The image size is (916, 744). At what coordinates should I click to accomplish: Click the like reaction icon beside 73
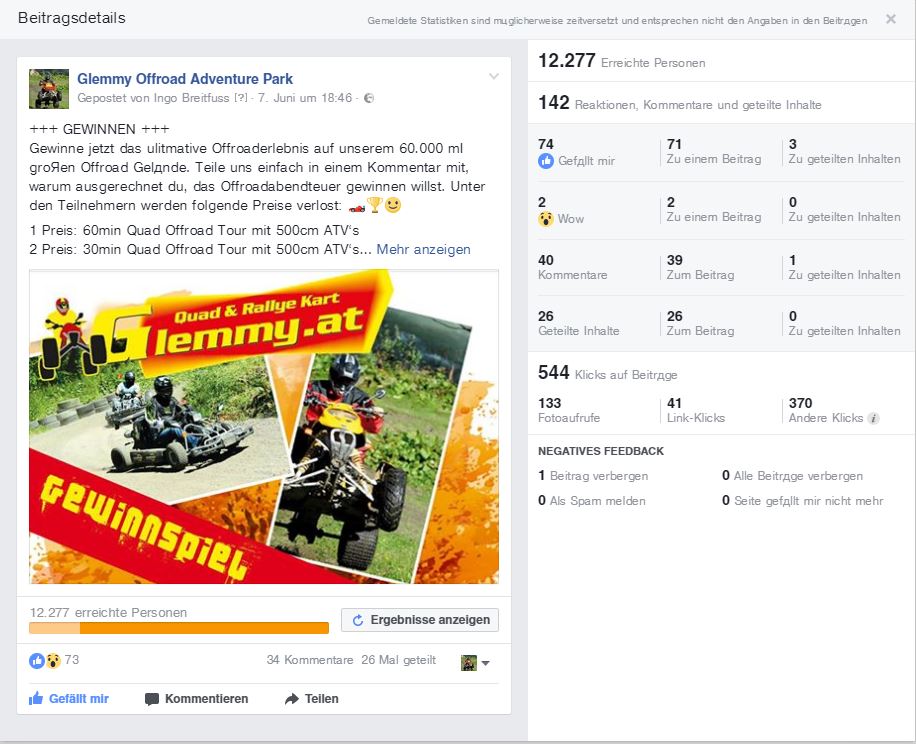37,660
